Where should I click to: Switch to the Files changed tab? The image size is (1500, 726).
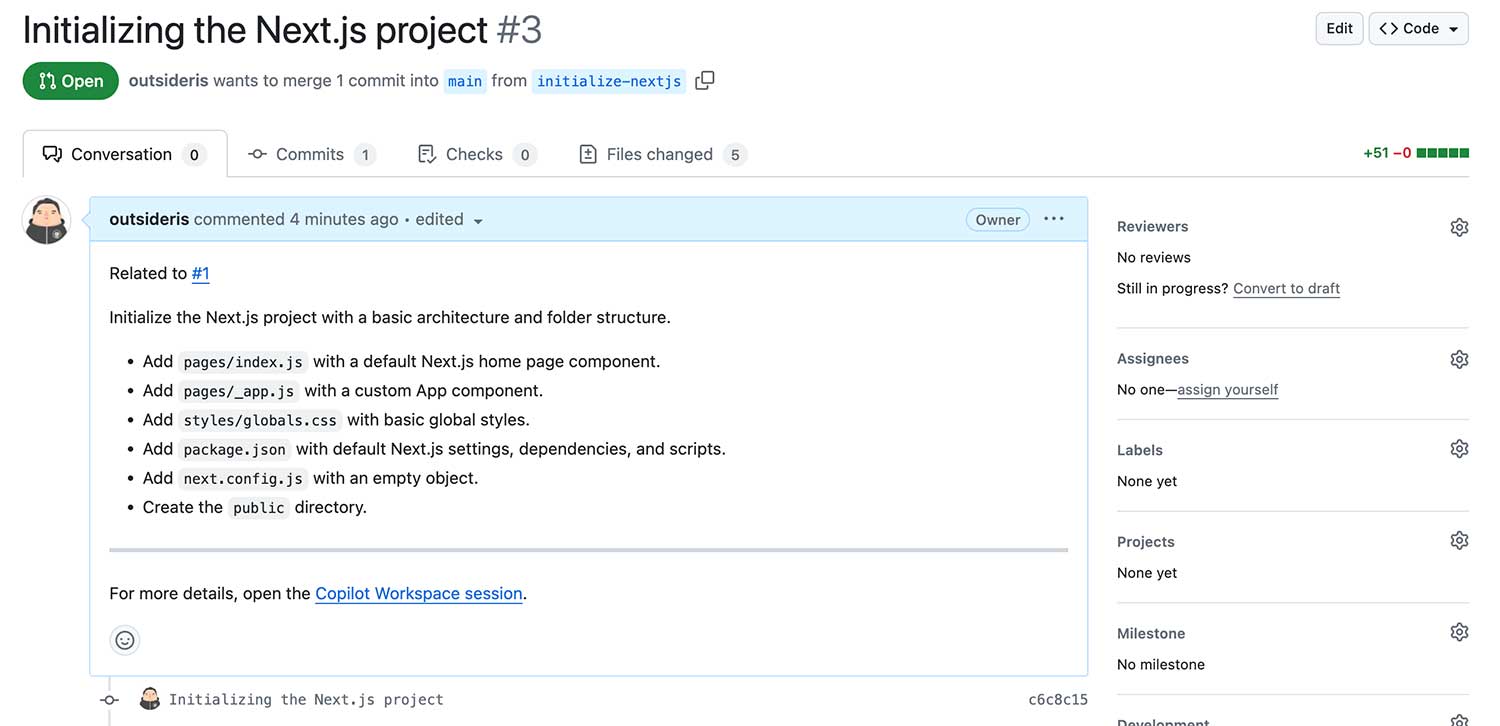click(662, 154)
